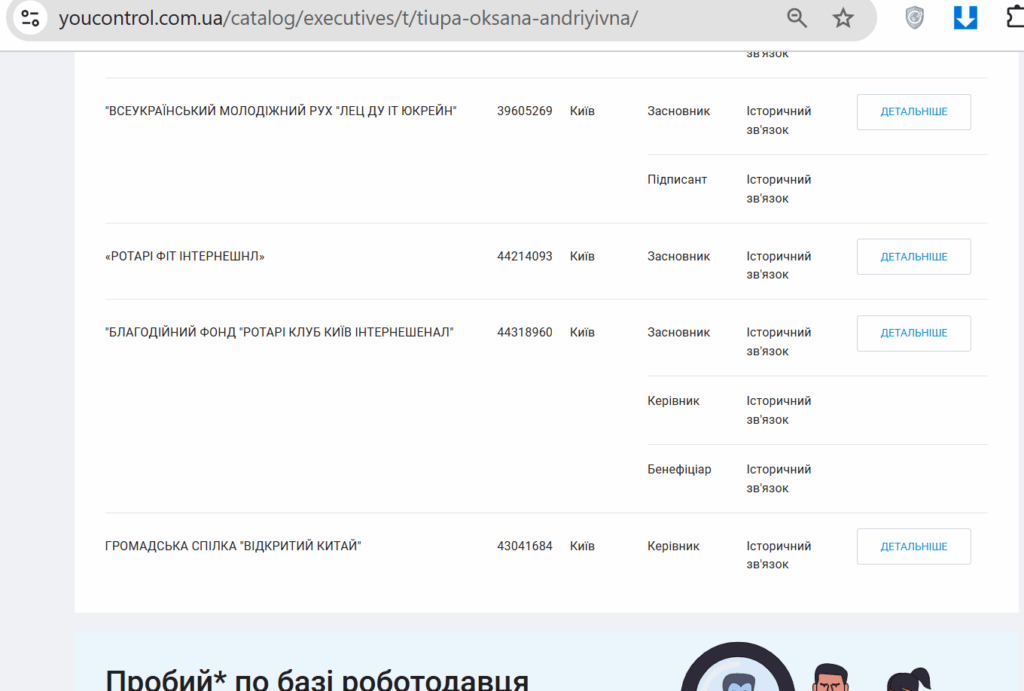Click Київ in the 43041684 row
The width and height of the screenshot is (1024, 691).
[582, 546]
